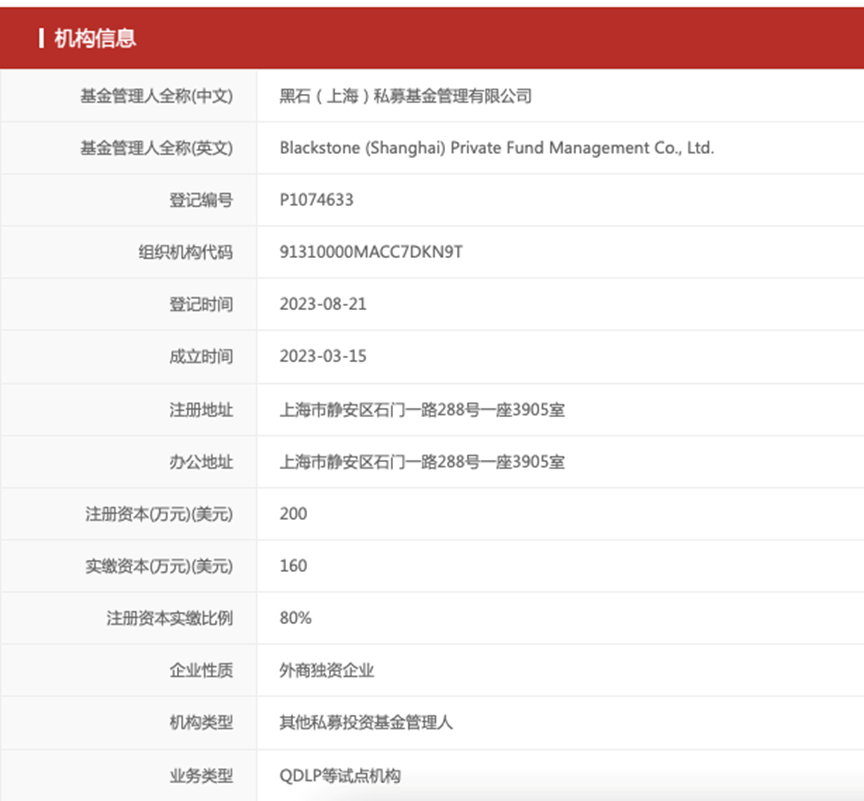Select the ratio value 80%

point(295,618)
